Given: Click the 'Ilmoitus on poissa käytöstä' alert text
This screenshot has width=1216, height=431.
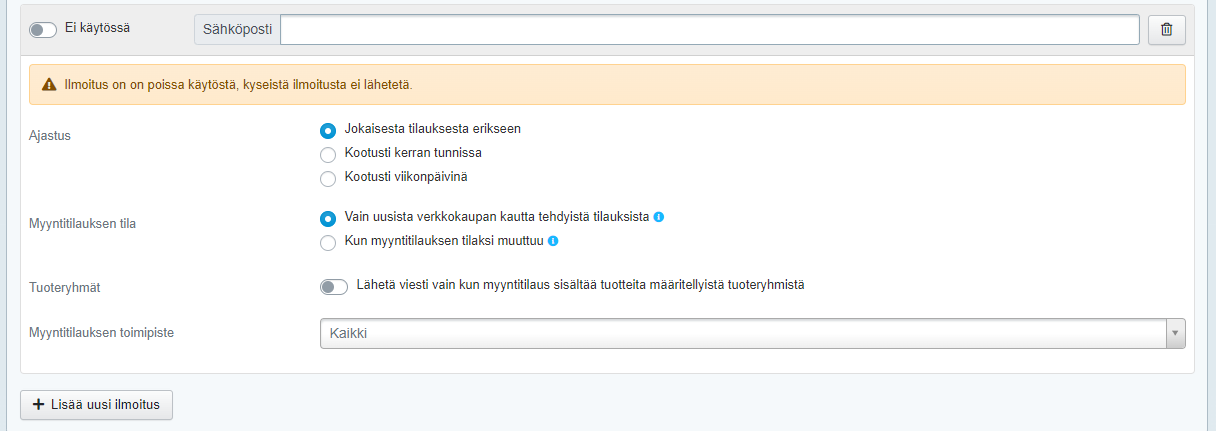Looking at the screenshot, I should pos(238,85).
